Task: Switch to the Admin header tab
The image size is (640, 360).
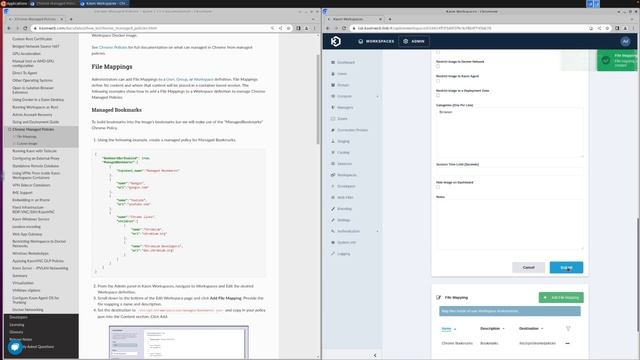Action: click(414, 41)
